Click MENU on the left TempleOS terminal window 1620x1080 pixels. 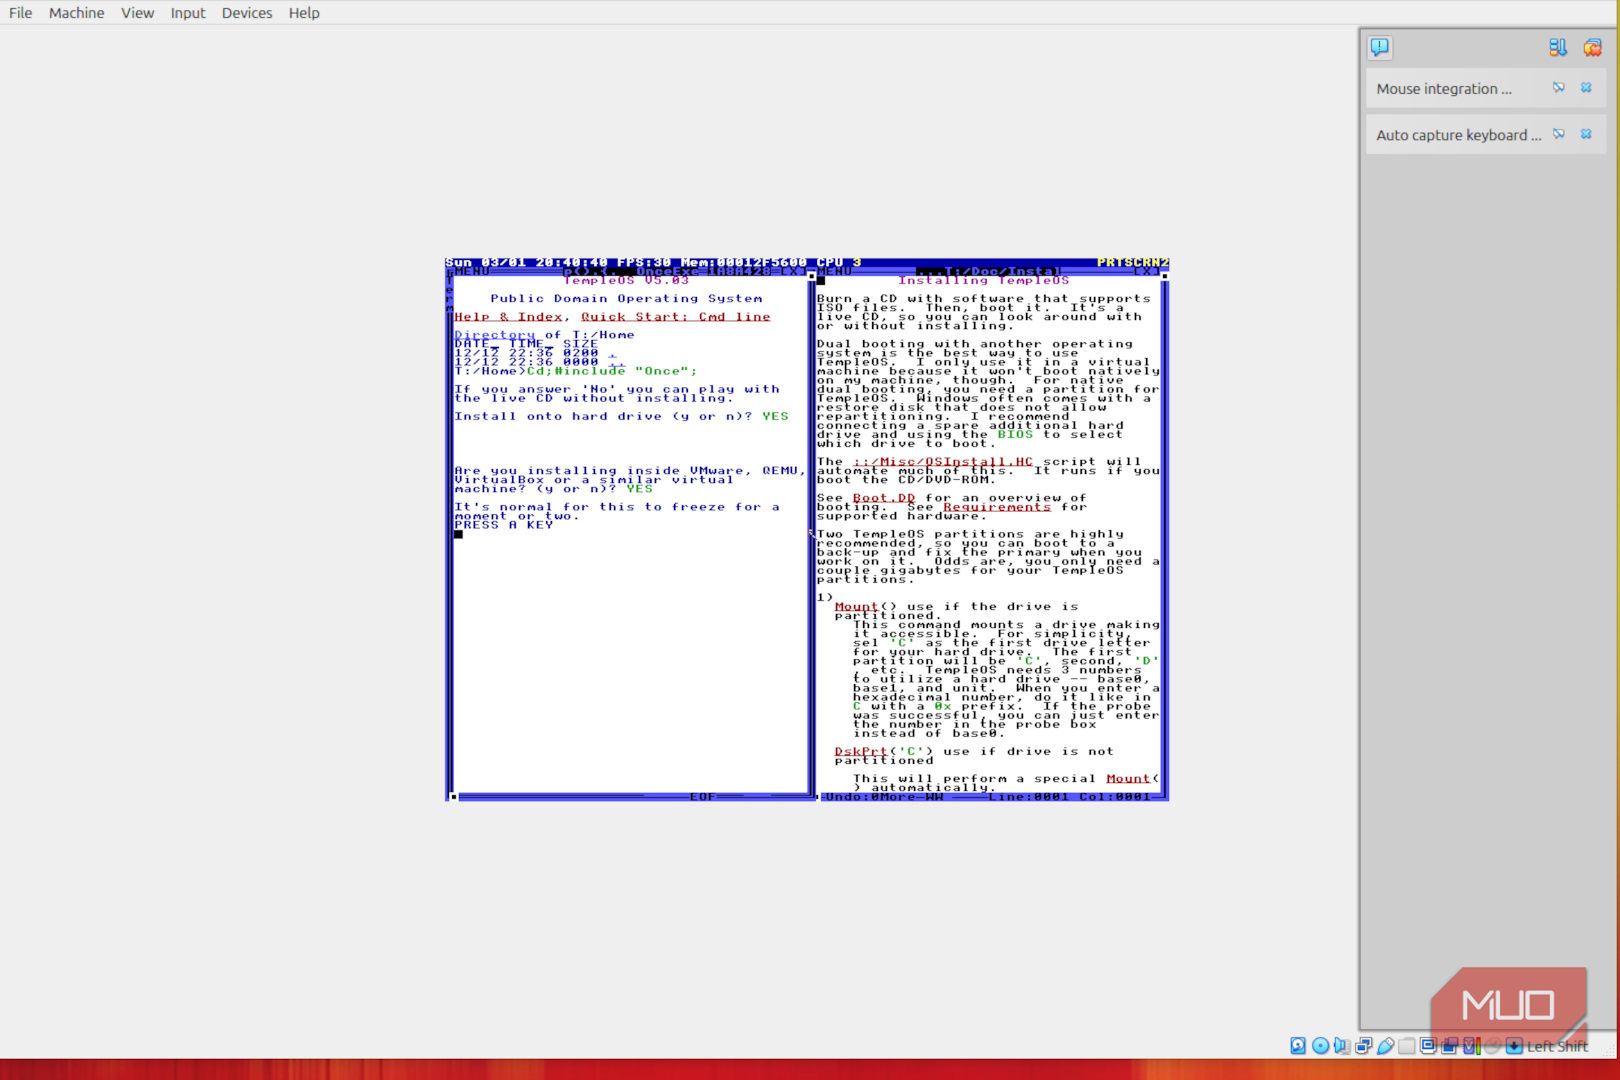pos(472,271)
